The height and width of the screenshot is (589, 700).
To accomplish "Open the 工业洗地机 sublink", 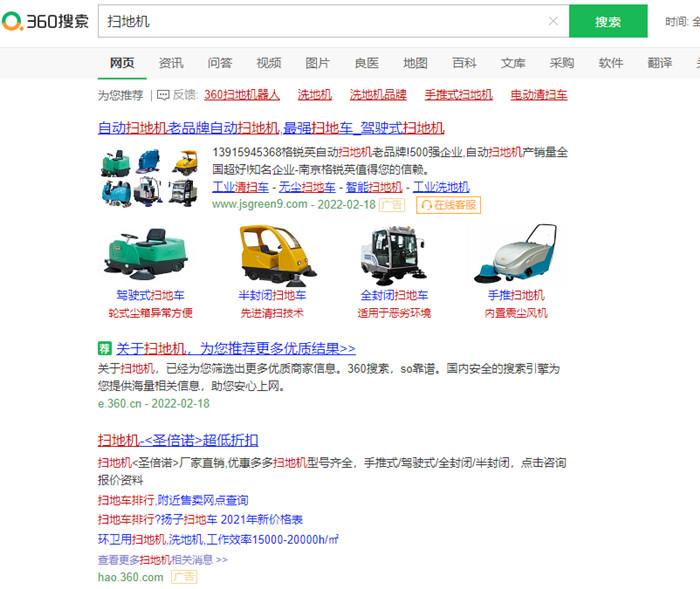I will pyautogui.click(x=441, y=187).
